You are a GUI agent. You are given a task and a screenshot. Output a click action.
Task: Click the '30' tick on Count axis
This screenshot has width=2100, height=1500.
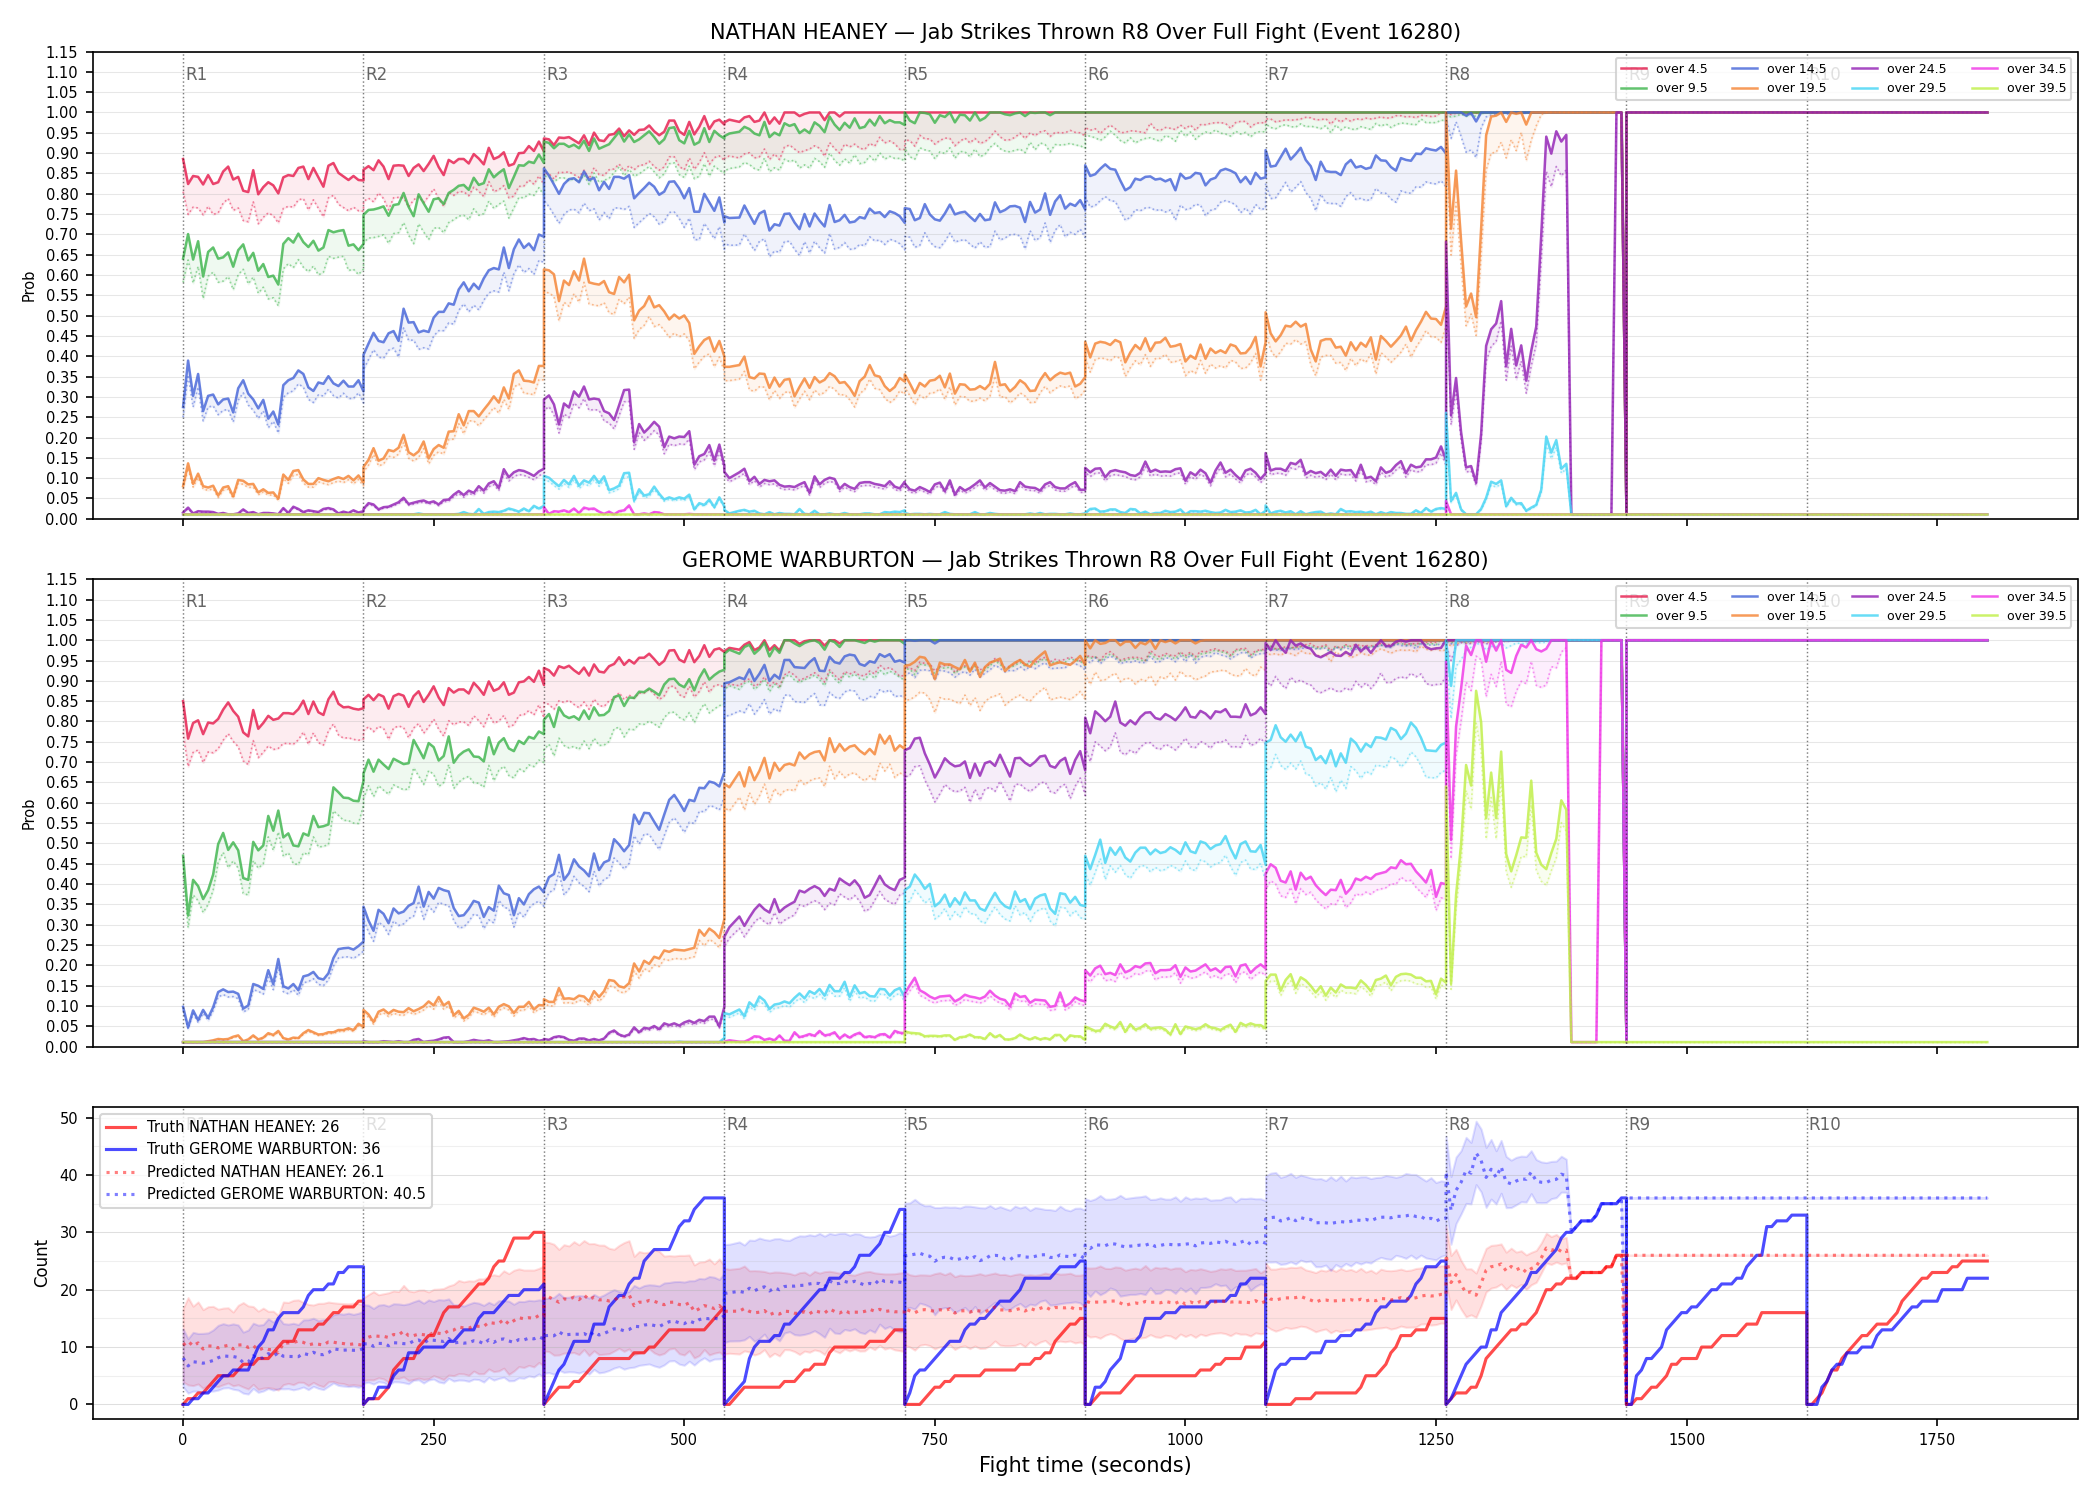click(69, 1233)
